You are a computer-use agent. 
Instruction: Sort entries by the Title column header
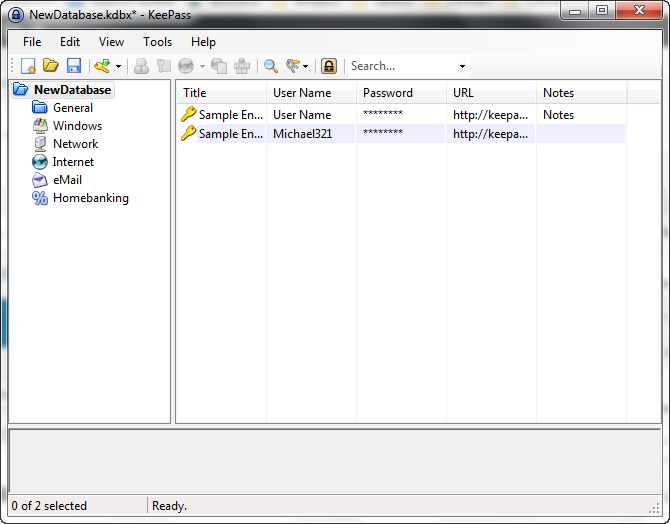click(220, 93)
